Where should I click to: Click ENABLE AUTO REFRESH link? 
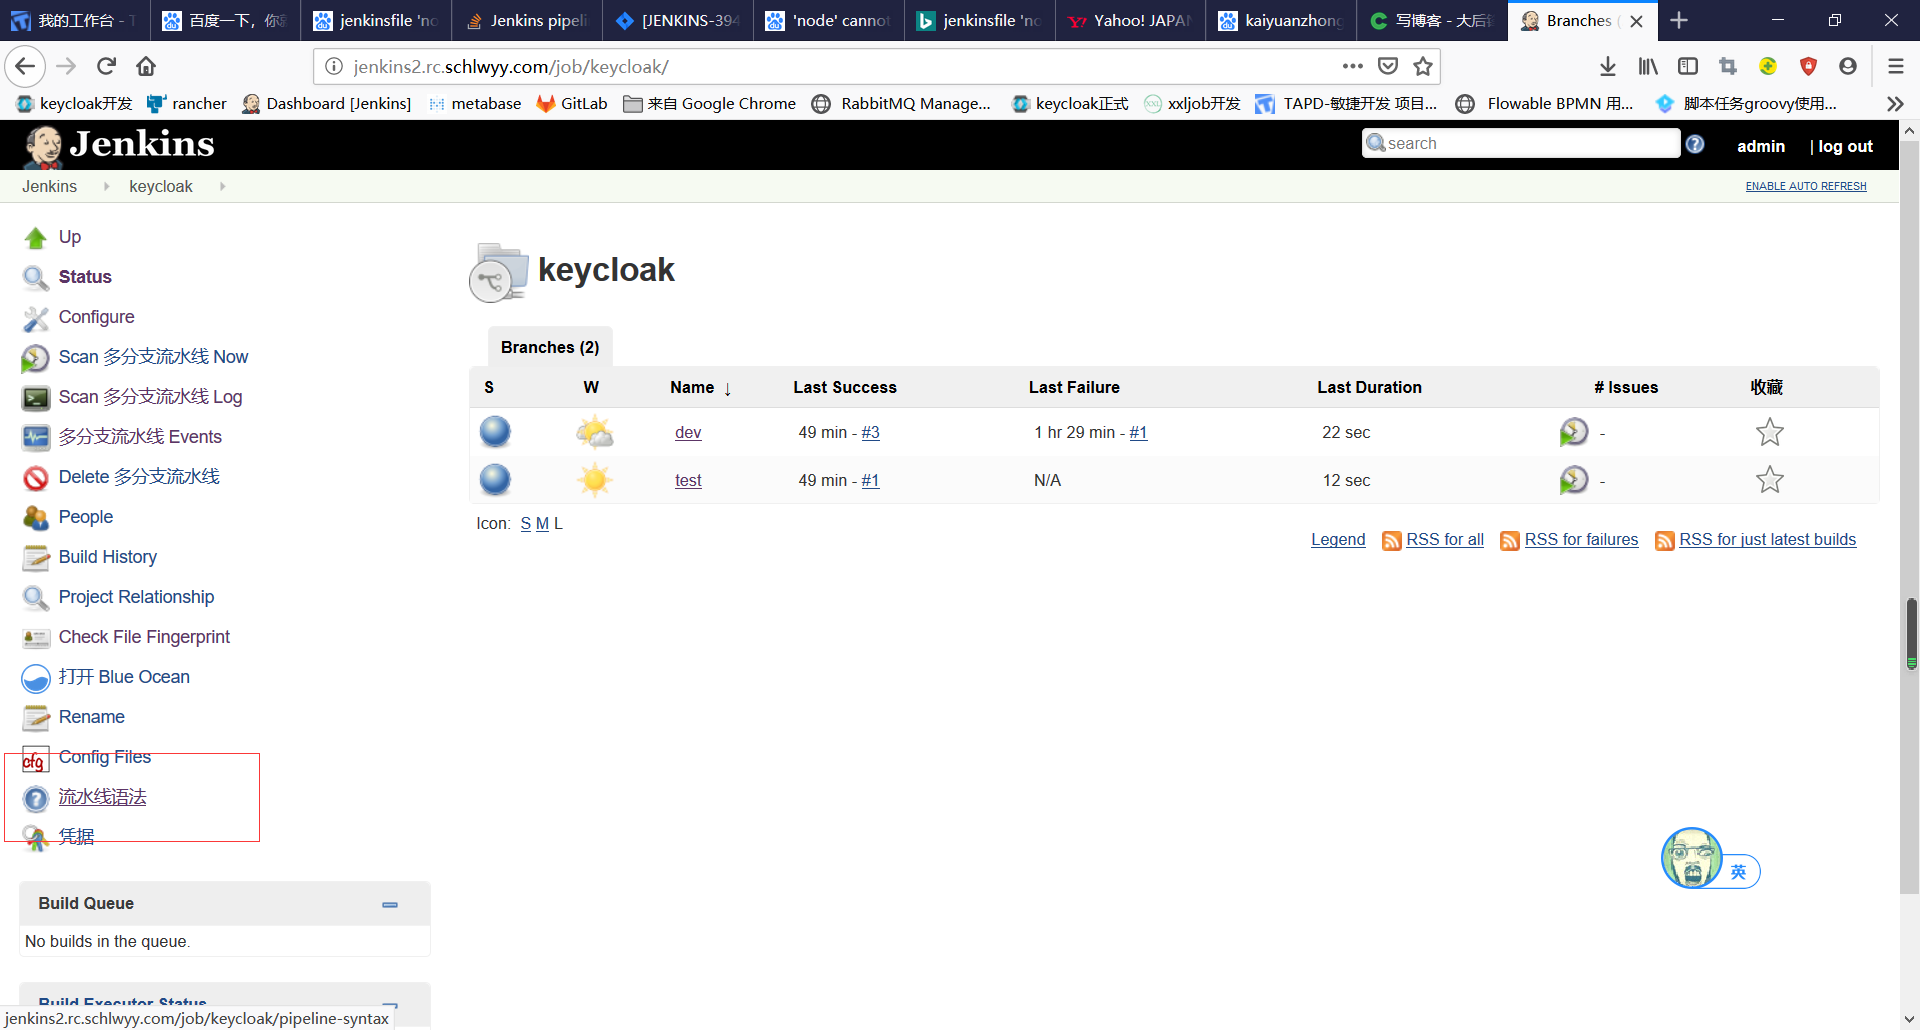click(1806, 186)
